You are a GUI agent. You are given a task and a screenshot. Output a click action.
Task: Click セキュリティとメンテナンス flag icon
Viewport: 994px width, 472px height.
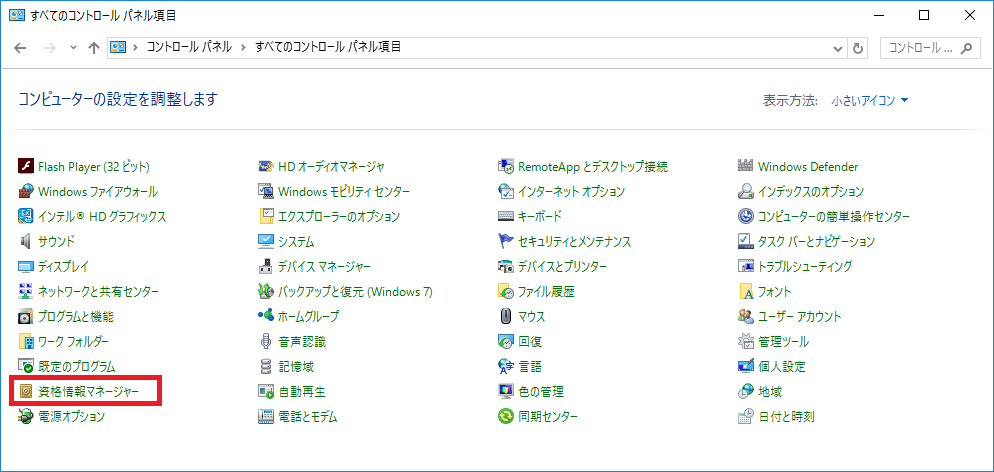(505, 241)
